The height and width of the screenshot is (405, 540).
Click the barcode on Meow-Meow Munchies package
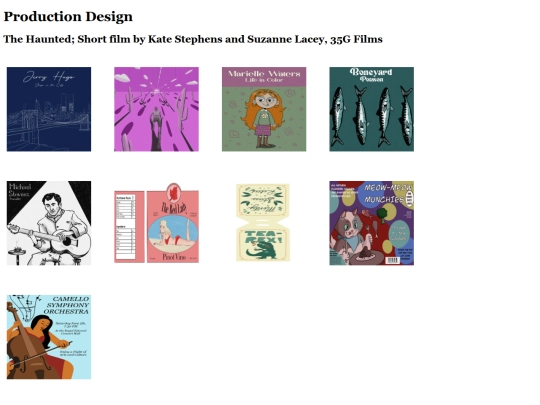(392, 260)
